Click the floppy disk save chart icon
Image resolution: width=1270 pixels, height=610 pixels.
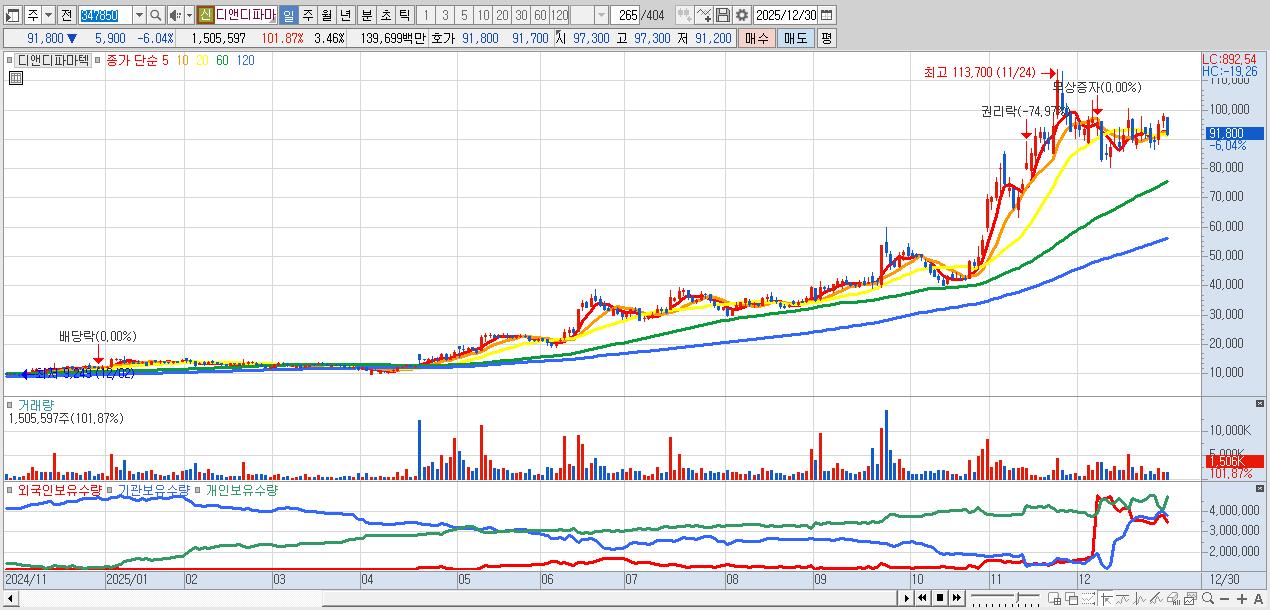point(723,15)
